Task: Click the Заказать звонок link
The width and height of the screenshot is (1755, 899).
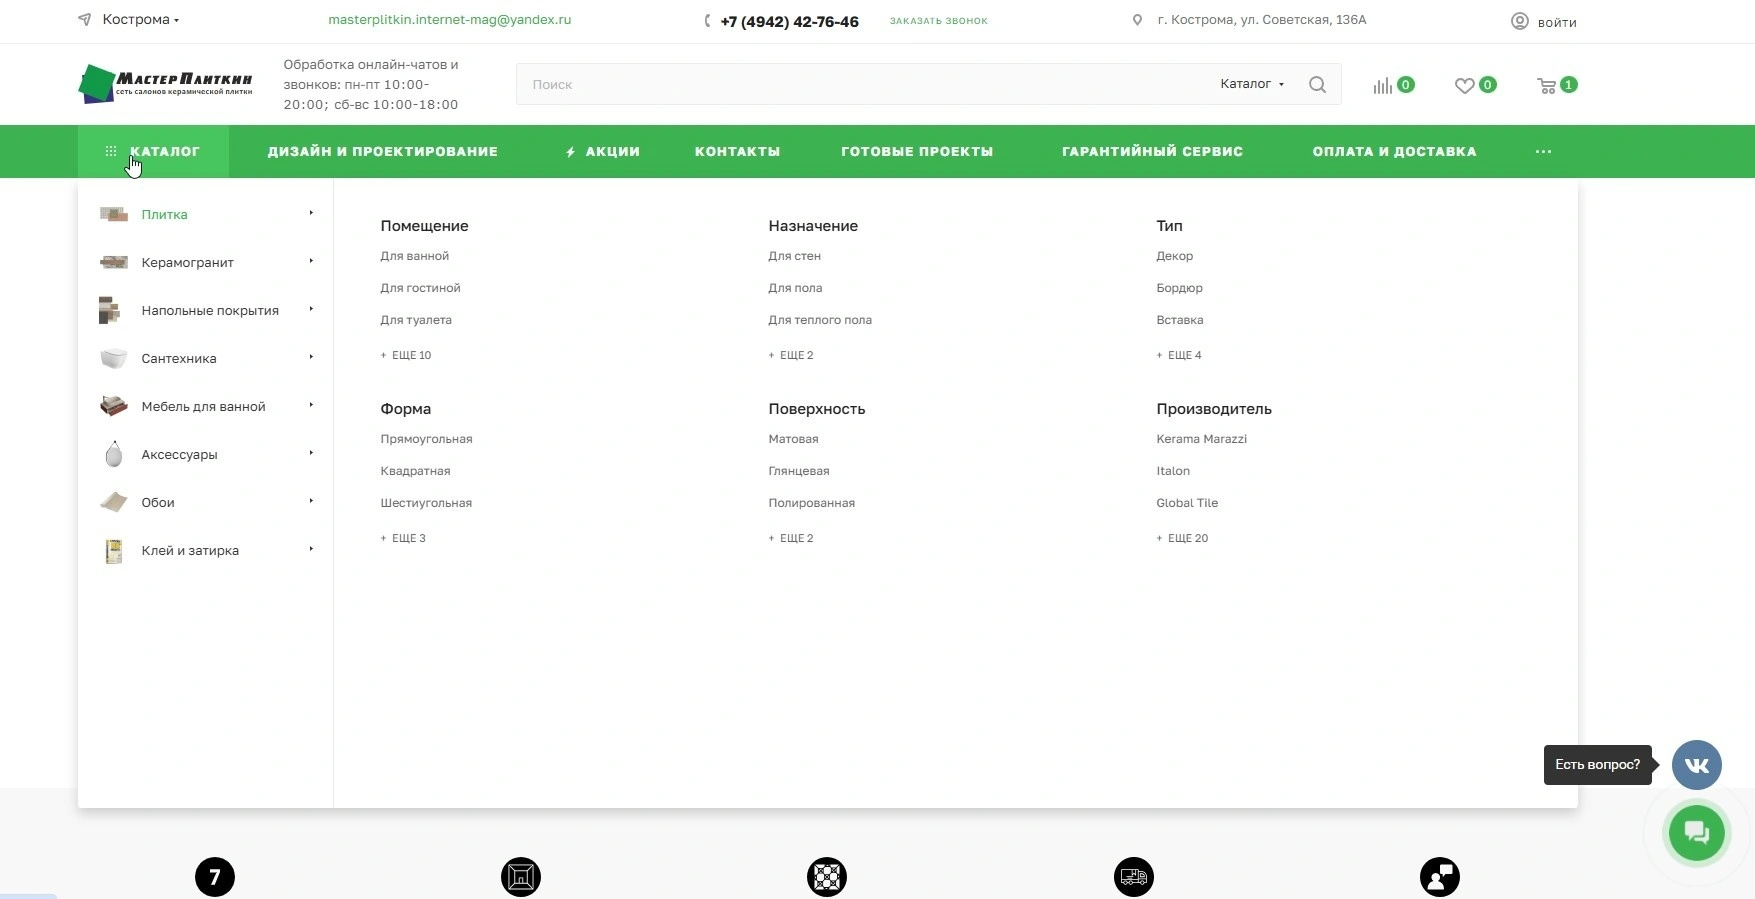Action: coord(938,21)
